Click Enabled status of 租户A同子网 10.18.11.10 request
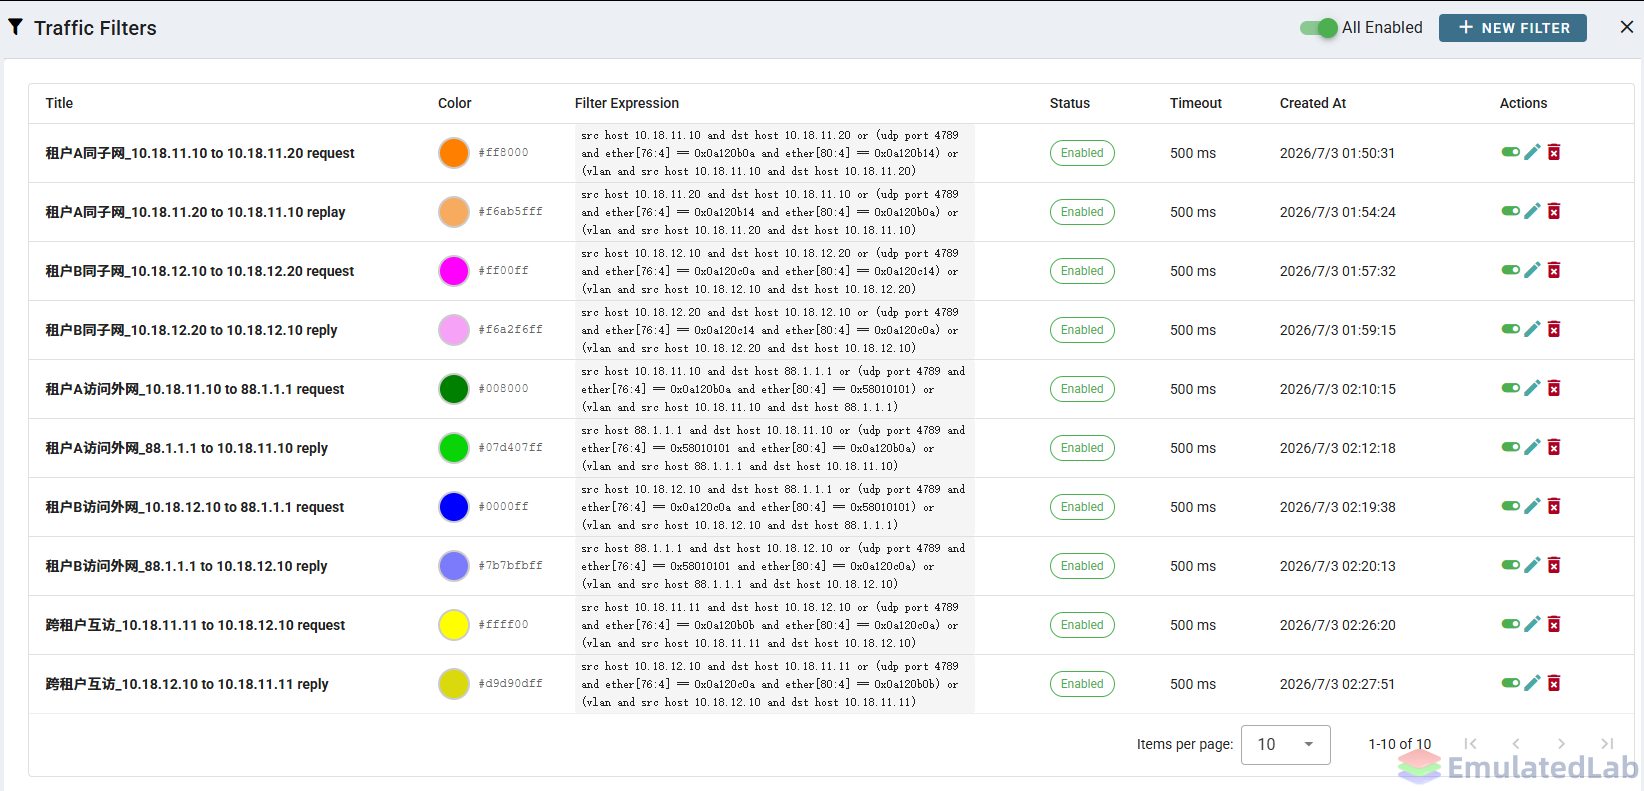Screen dimensions: 1644x791 point(1082,153)
